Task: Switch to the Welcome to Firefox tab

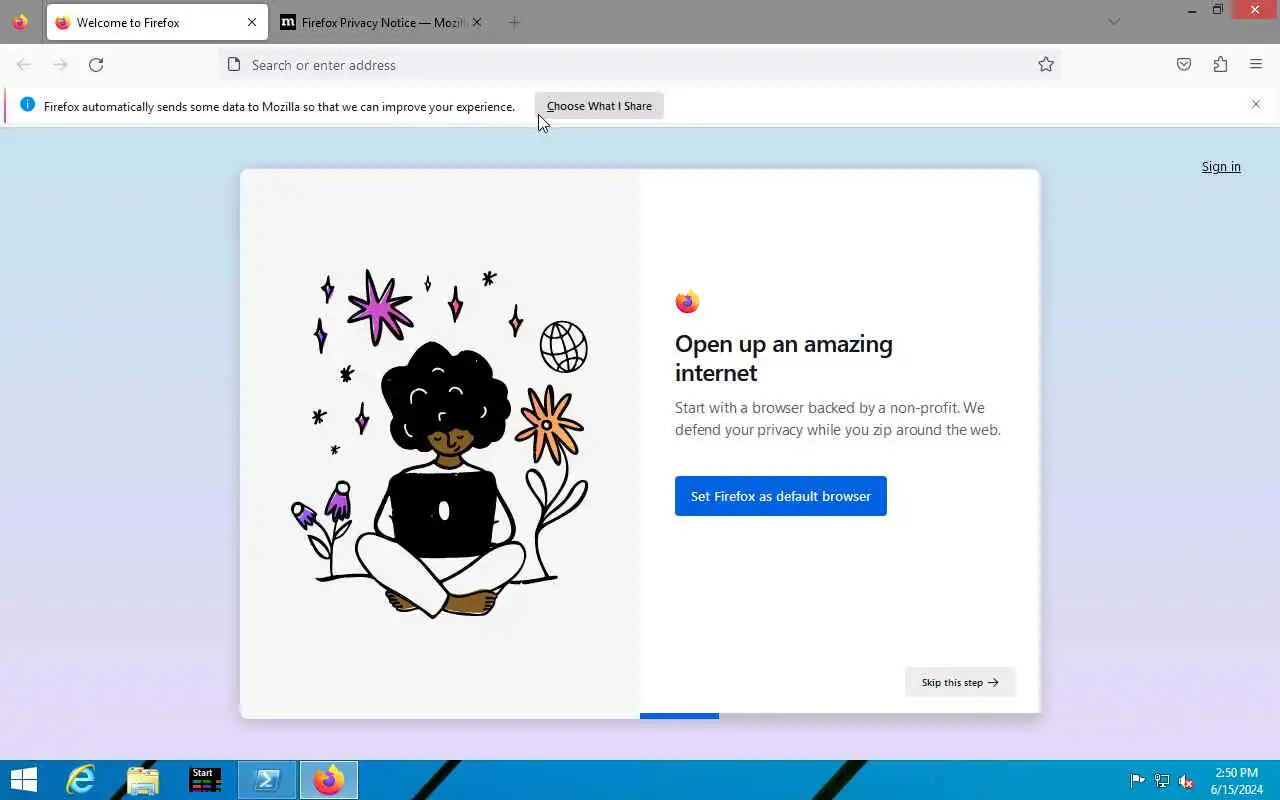Action: coord(157,22)
